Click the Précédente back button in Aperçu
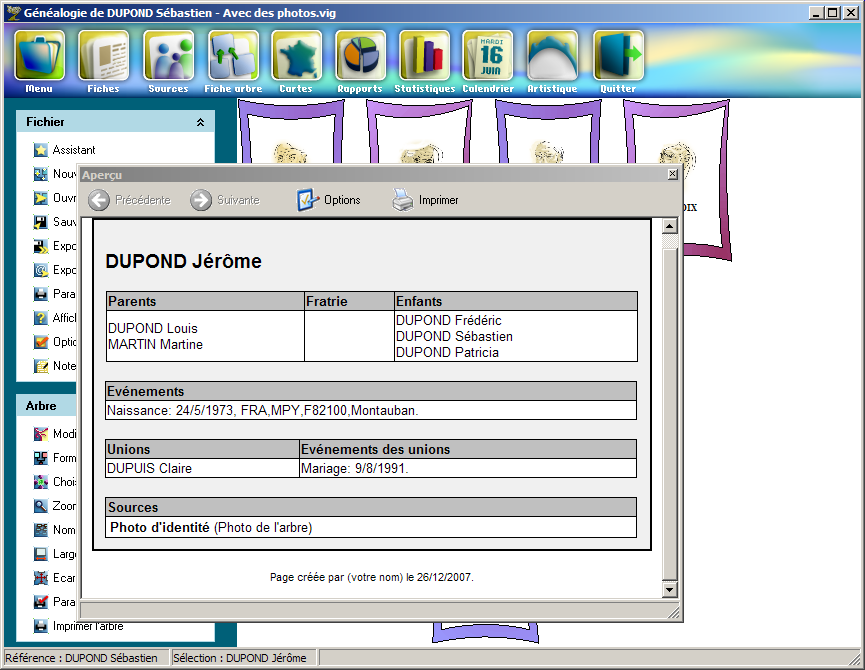This screenshot has height=670, width=865. click(x=129, y=200)
